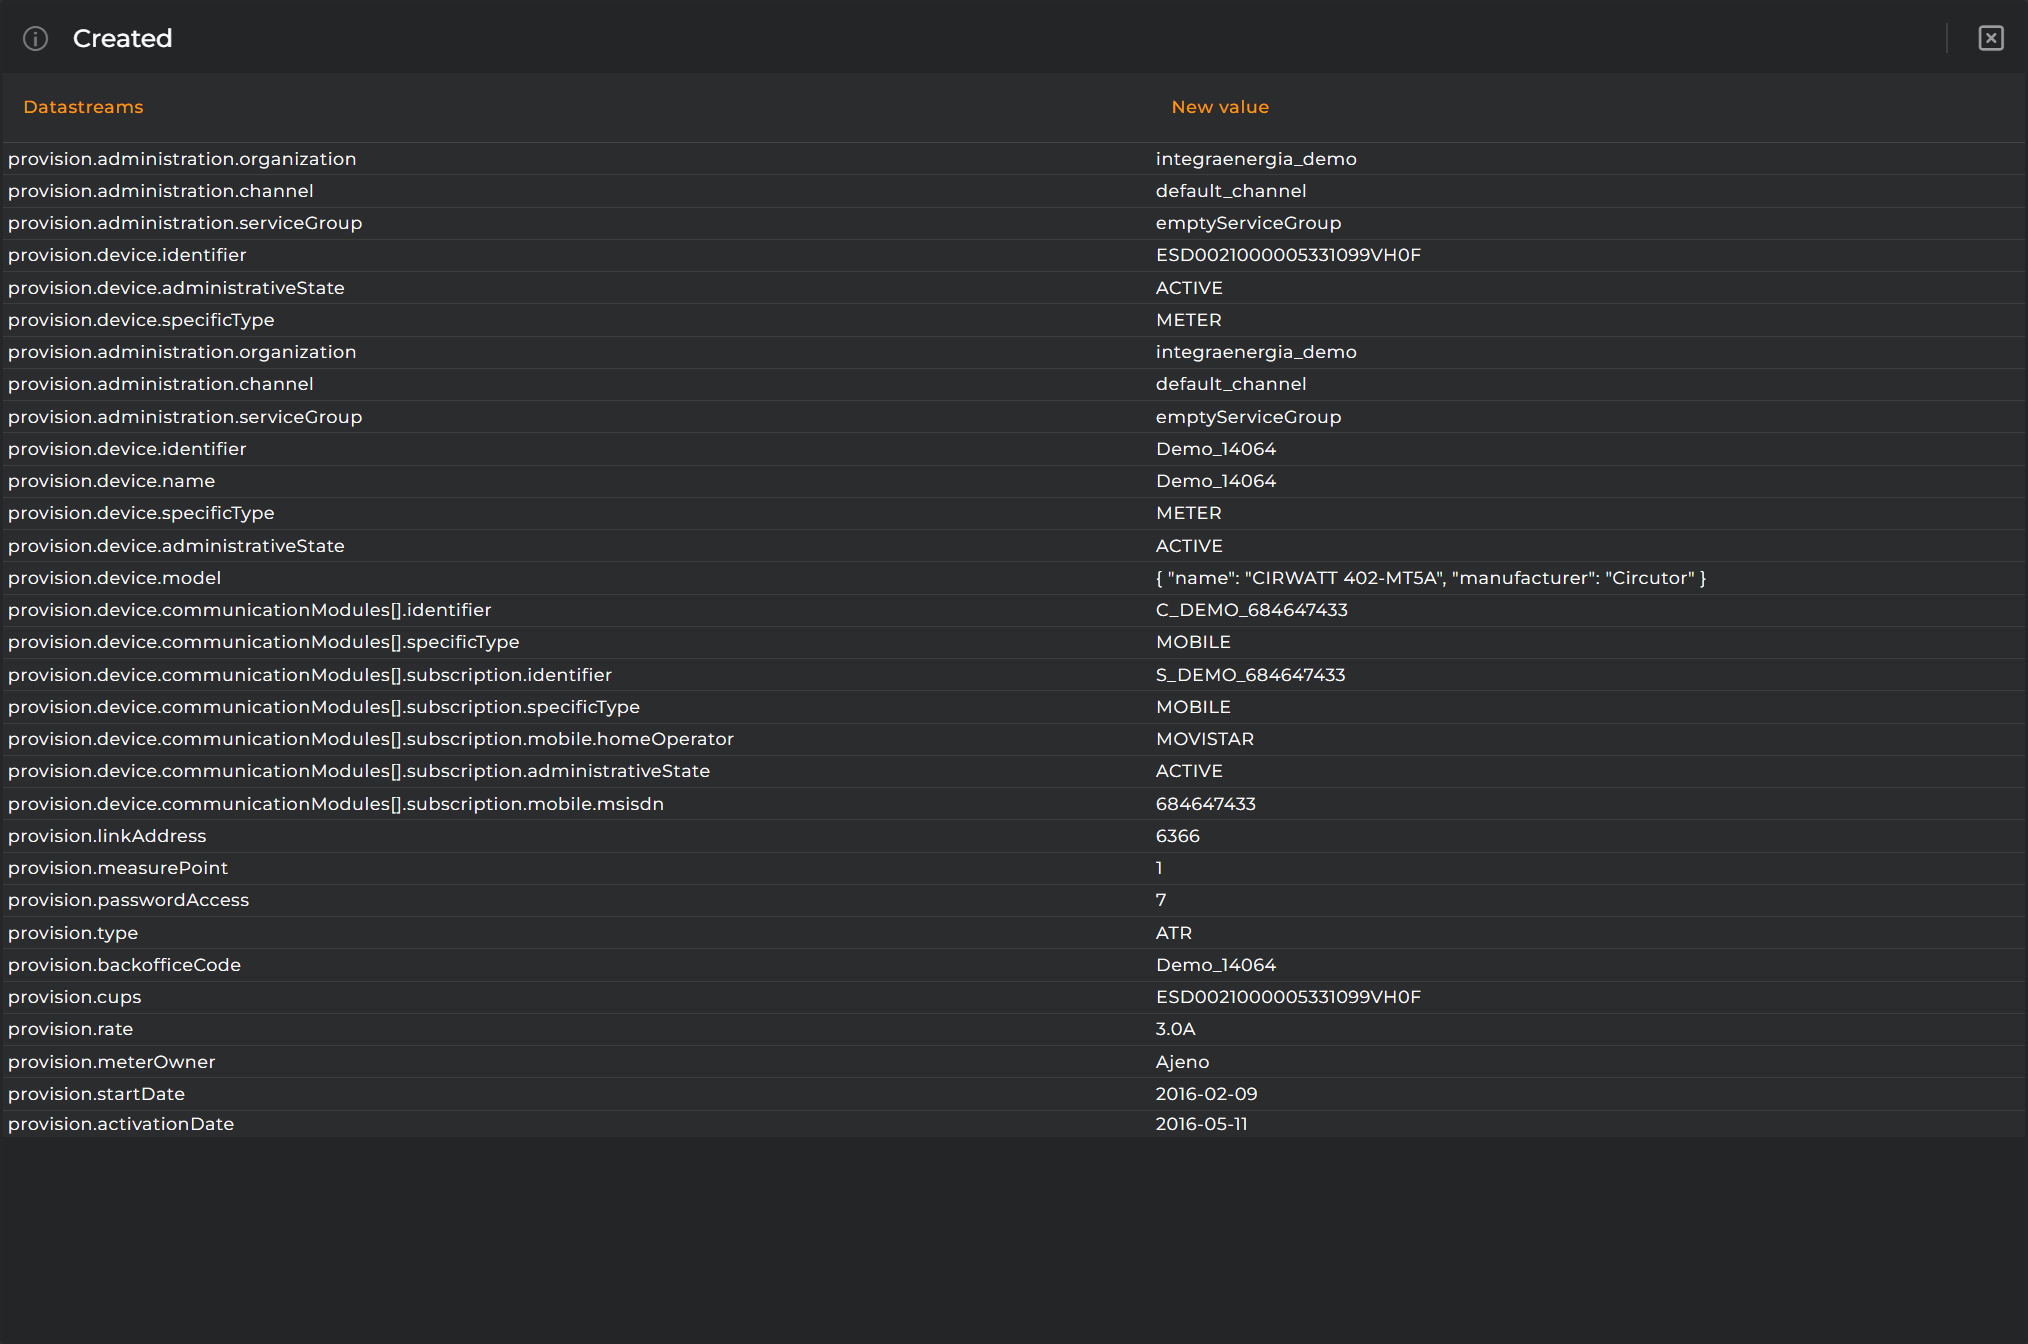Close the Created dialog
This screenshot has width=2028, height=1344.
(x=1991, y=38)
